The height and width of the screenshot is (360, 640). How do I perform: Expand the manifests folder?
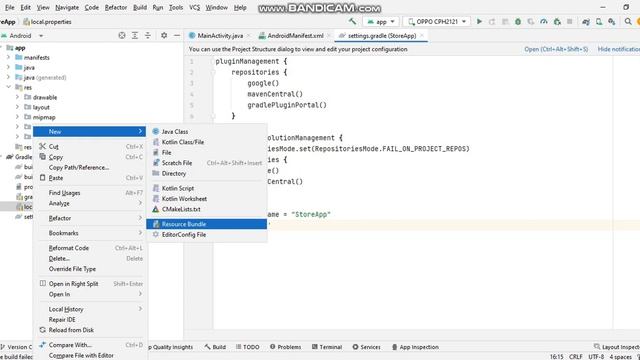pyautogui.click(x=9, y=57)
